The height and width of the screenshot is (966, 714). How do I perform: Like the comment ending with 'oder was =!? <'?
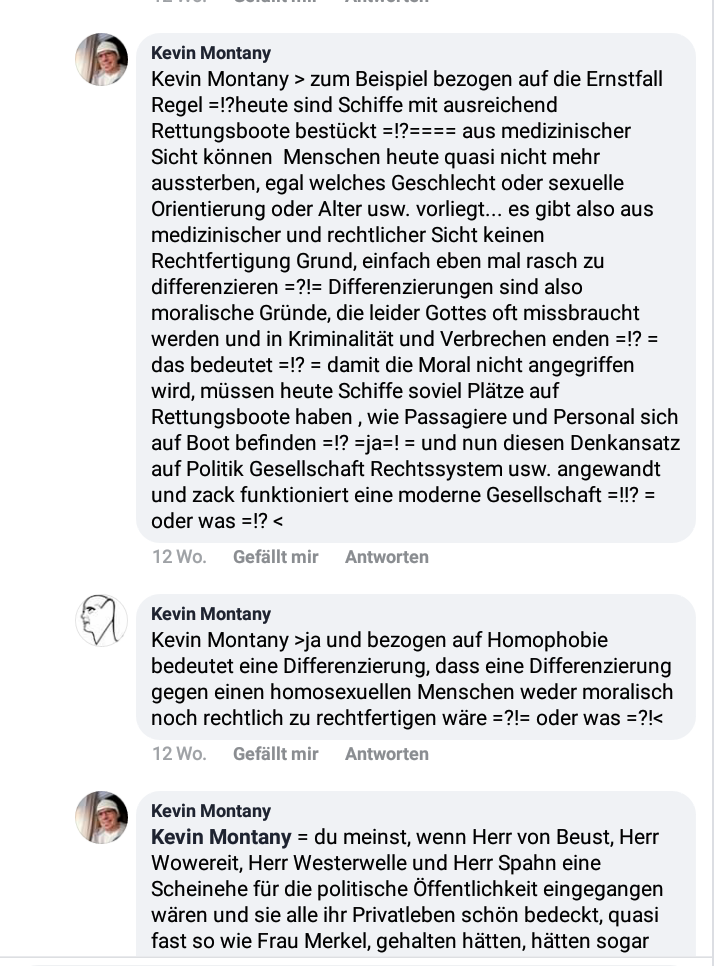tap(275, 556)
